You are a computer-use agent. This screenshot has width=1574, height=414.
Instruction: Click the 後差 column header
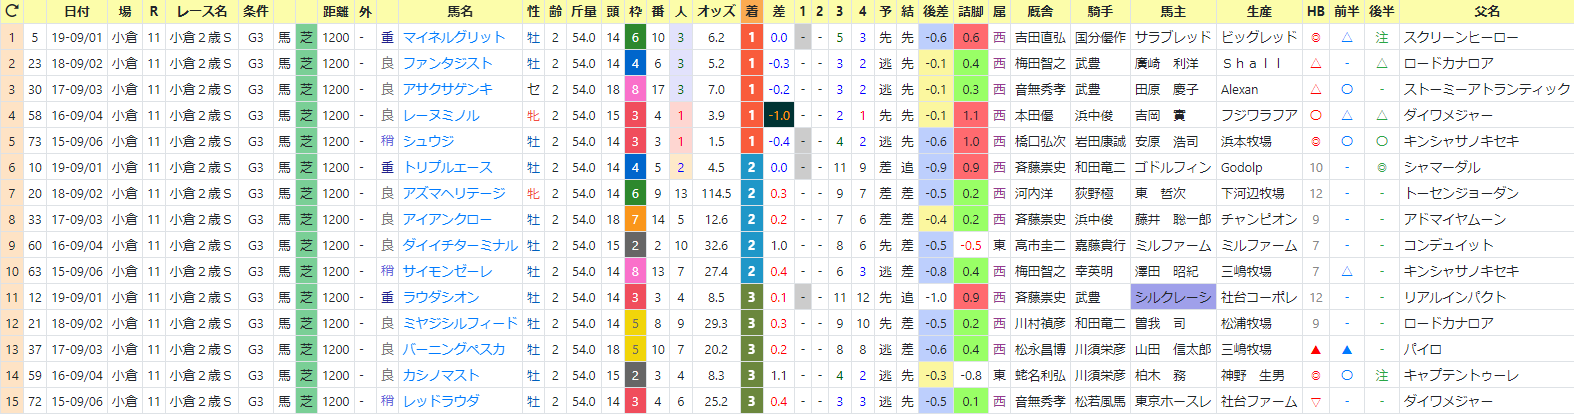pyautogui.click(x=936, y=11)
